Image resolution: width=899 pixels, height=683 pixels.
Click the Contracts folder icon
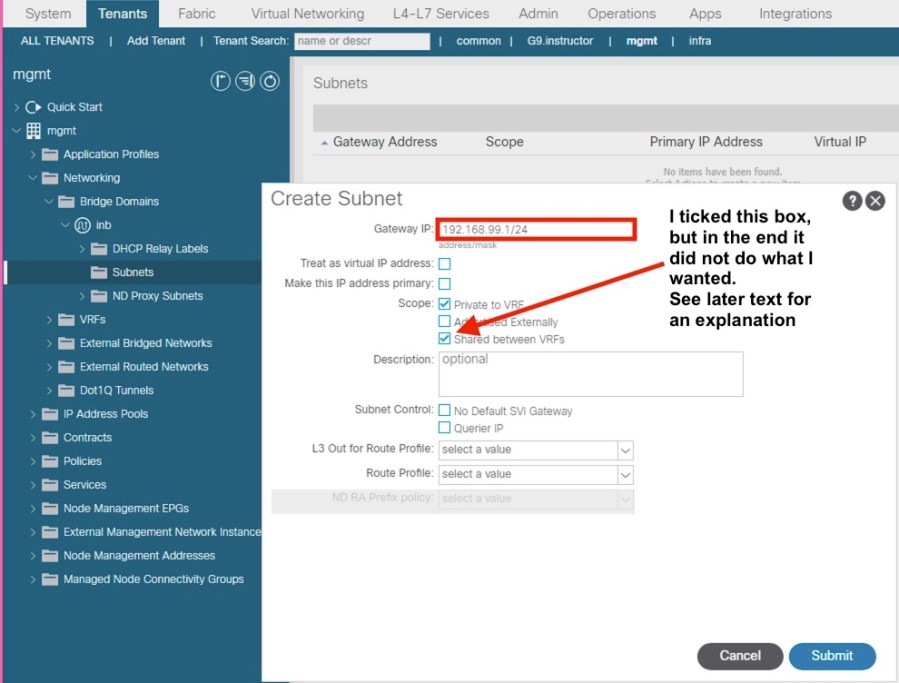[50, 438]
